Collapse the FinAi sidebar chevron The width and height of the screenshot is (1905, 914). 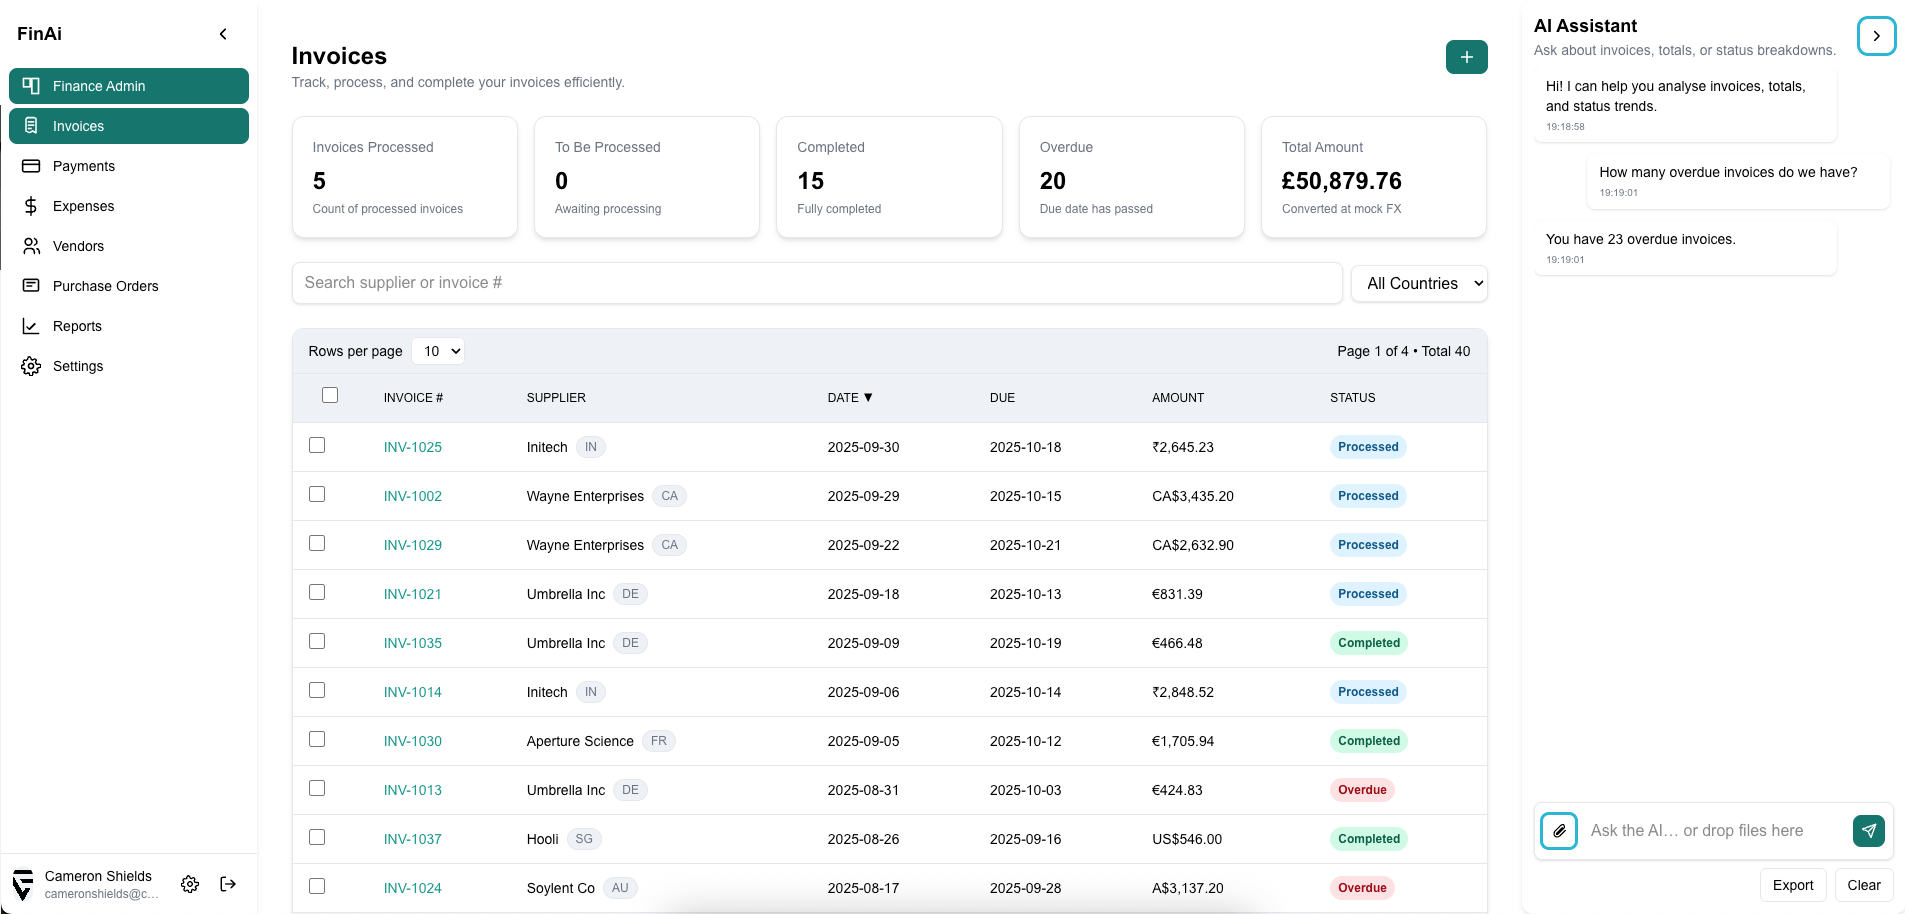pyautogui.click(x=223, y=34)
